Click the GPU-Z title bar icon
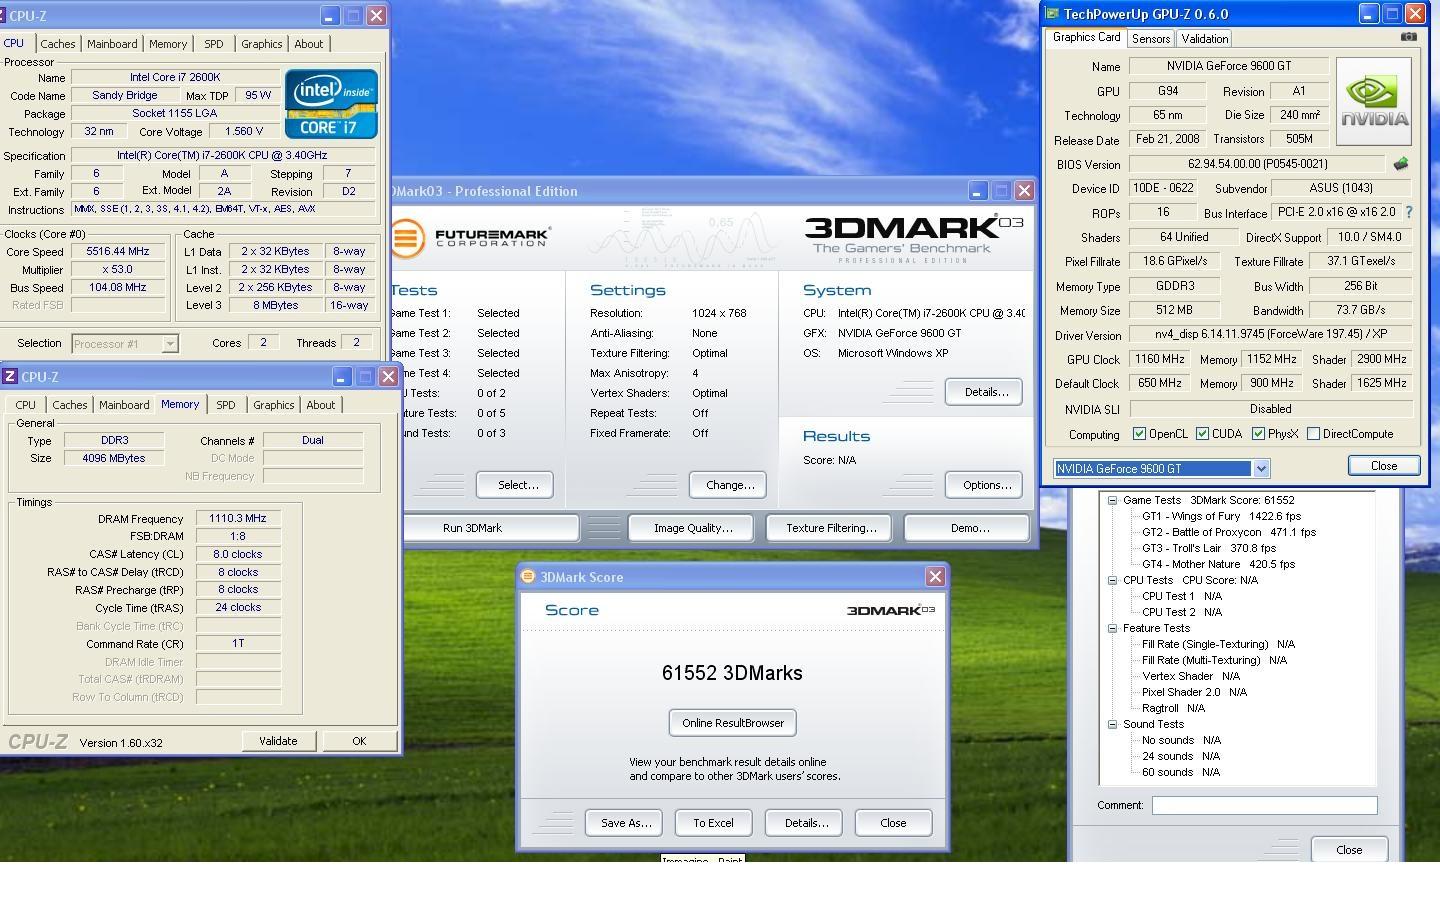1440x900 pixels. pos(1052,14)
